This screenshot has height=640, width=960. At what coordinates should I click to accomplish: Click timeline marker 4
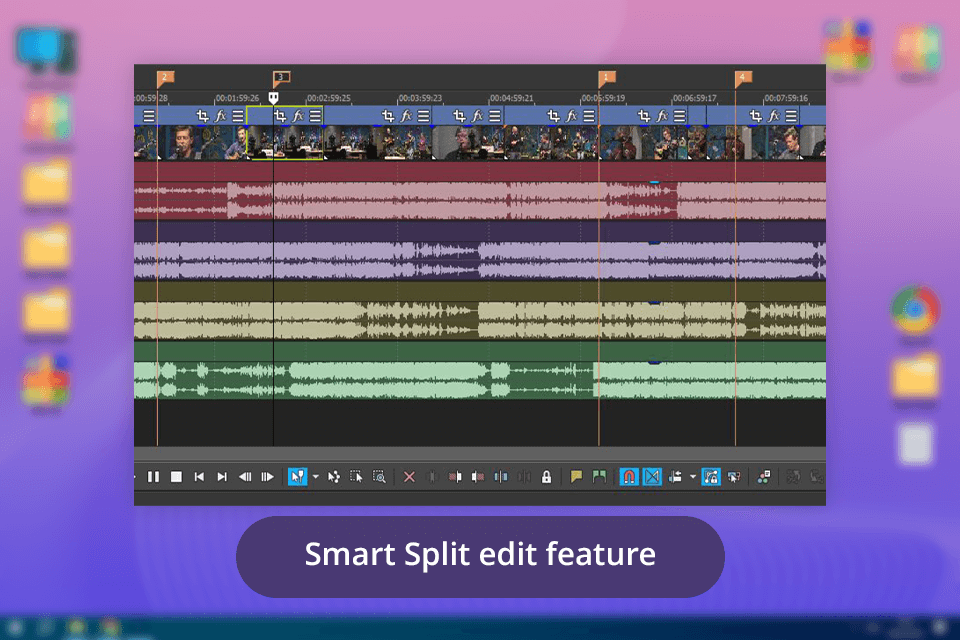[x=743, y=78]
